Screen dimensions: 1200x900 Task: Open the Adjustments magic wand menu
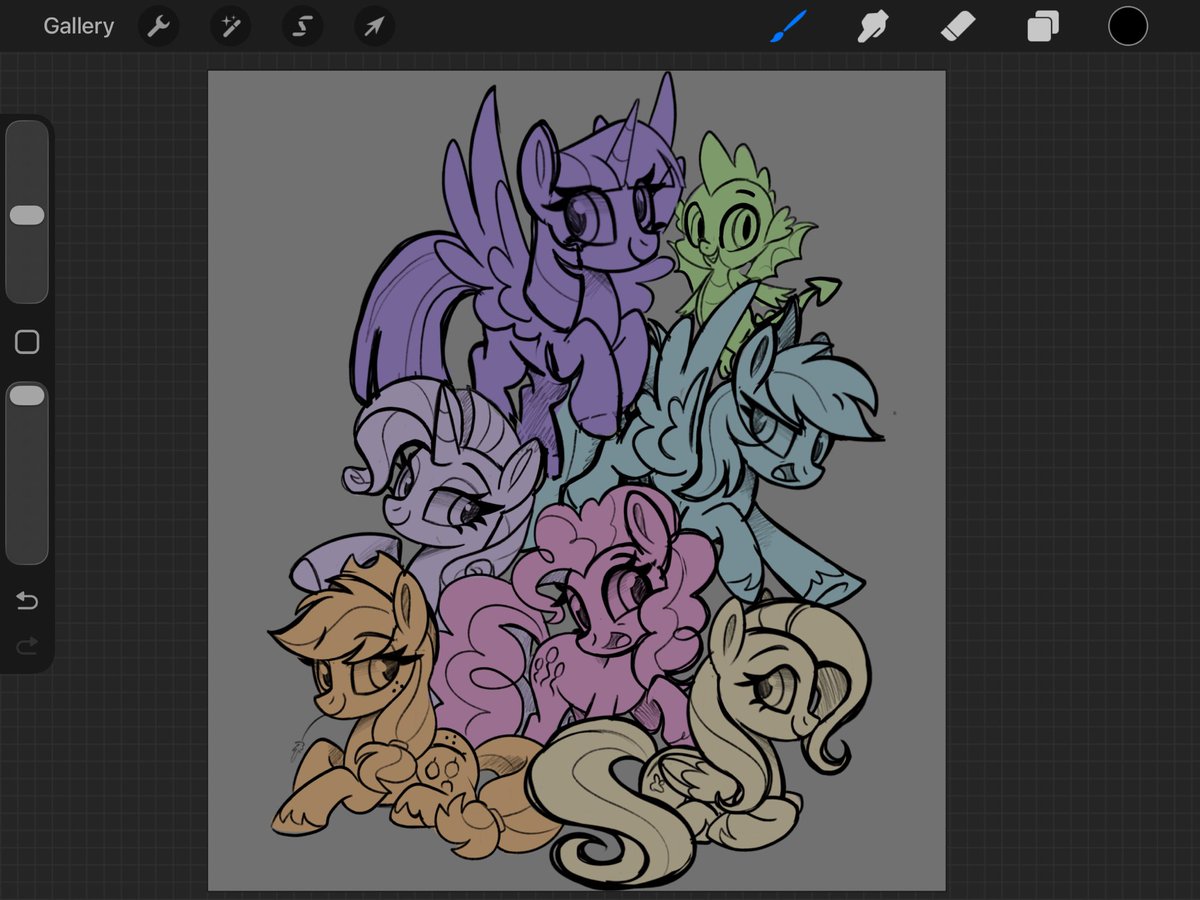click(230, 27)
